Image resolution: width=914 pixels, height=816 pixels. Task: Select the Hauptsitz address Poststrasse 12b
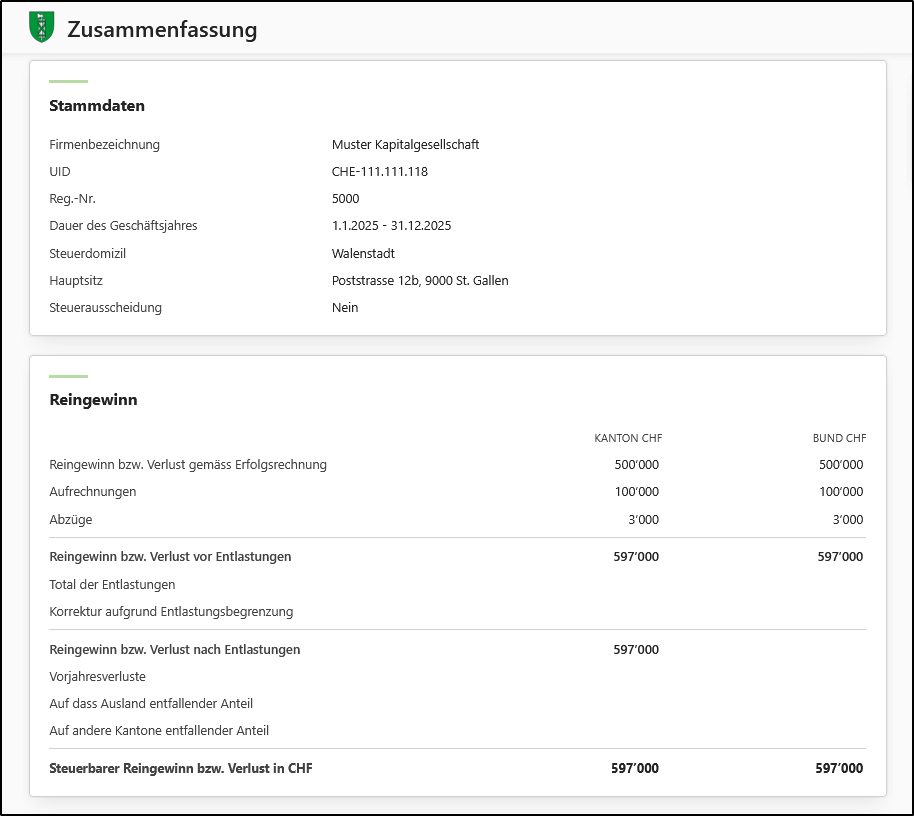[x=419, y=281]
